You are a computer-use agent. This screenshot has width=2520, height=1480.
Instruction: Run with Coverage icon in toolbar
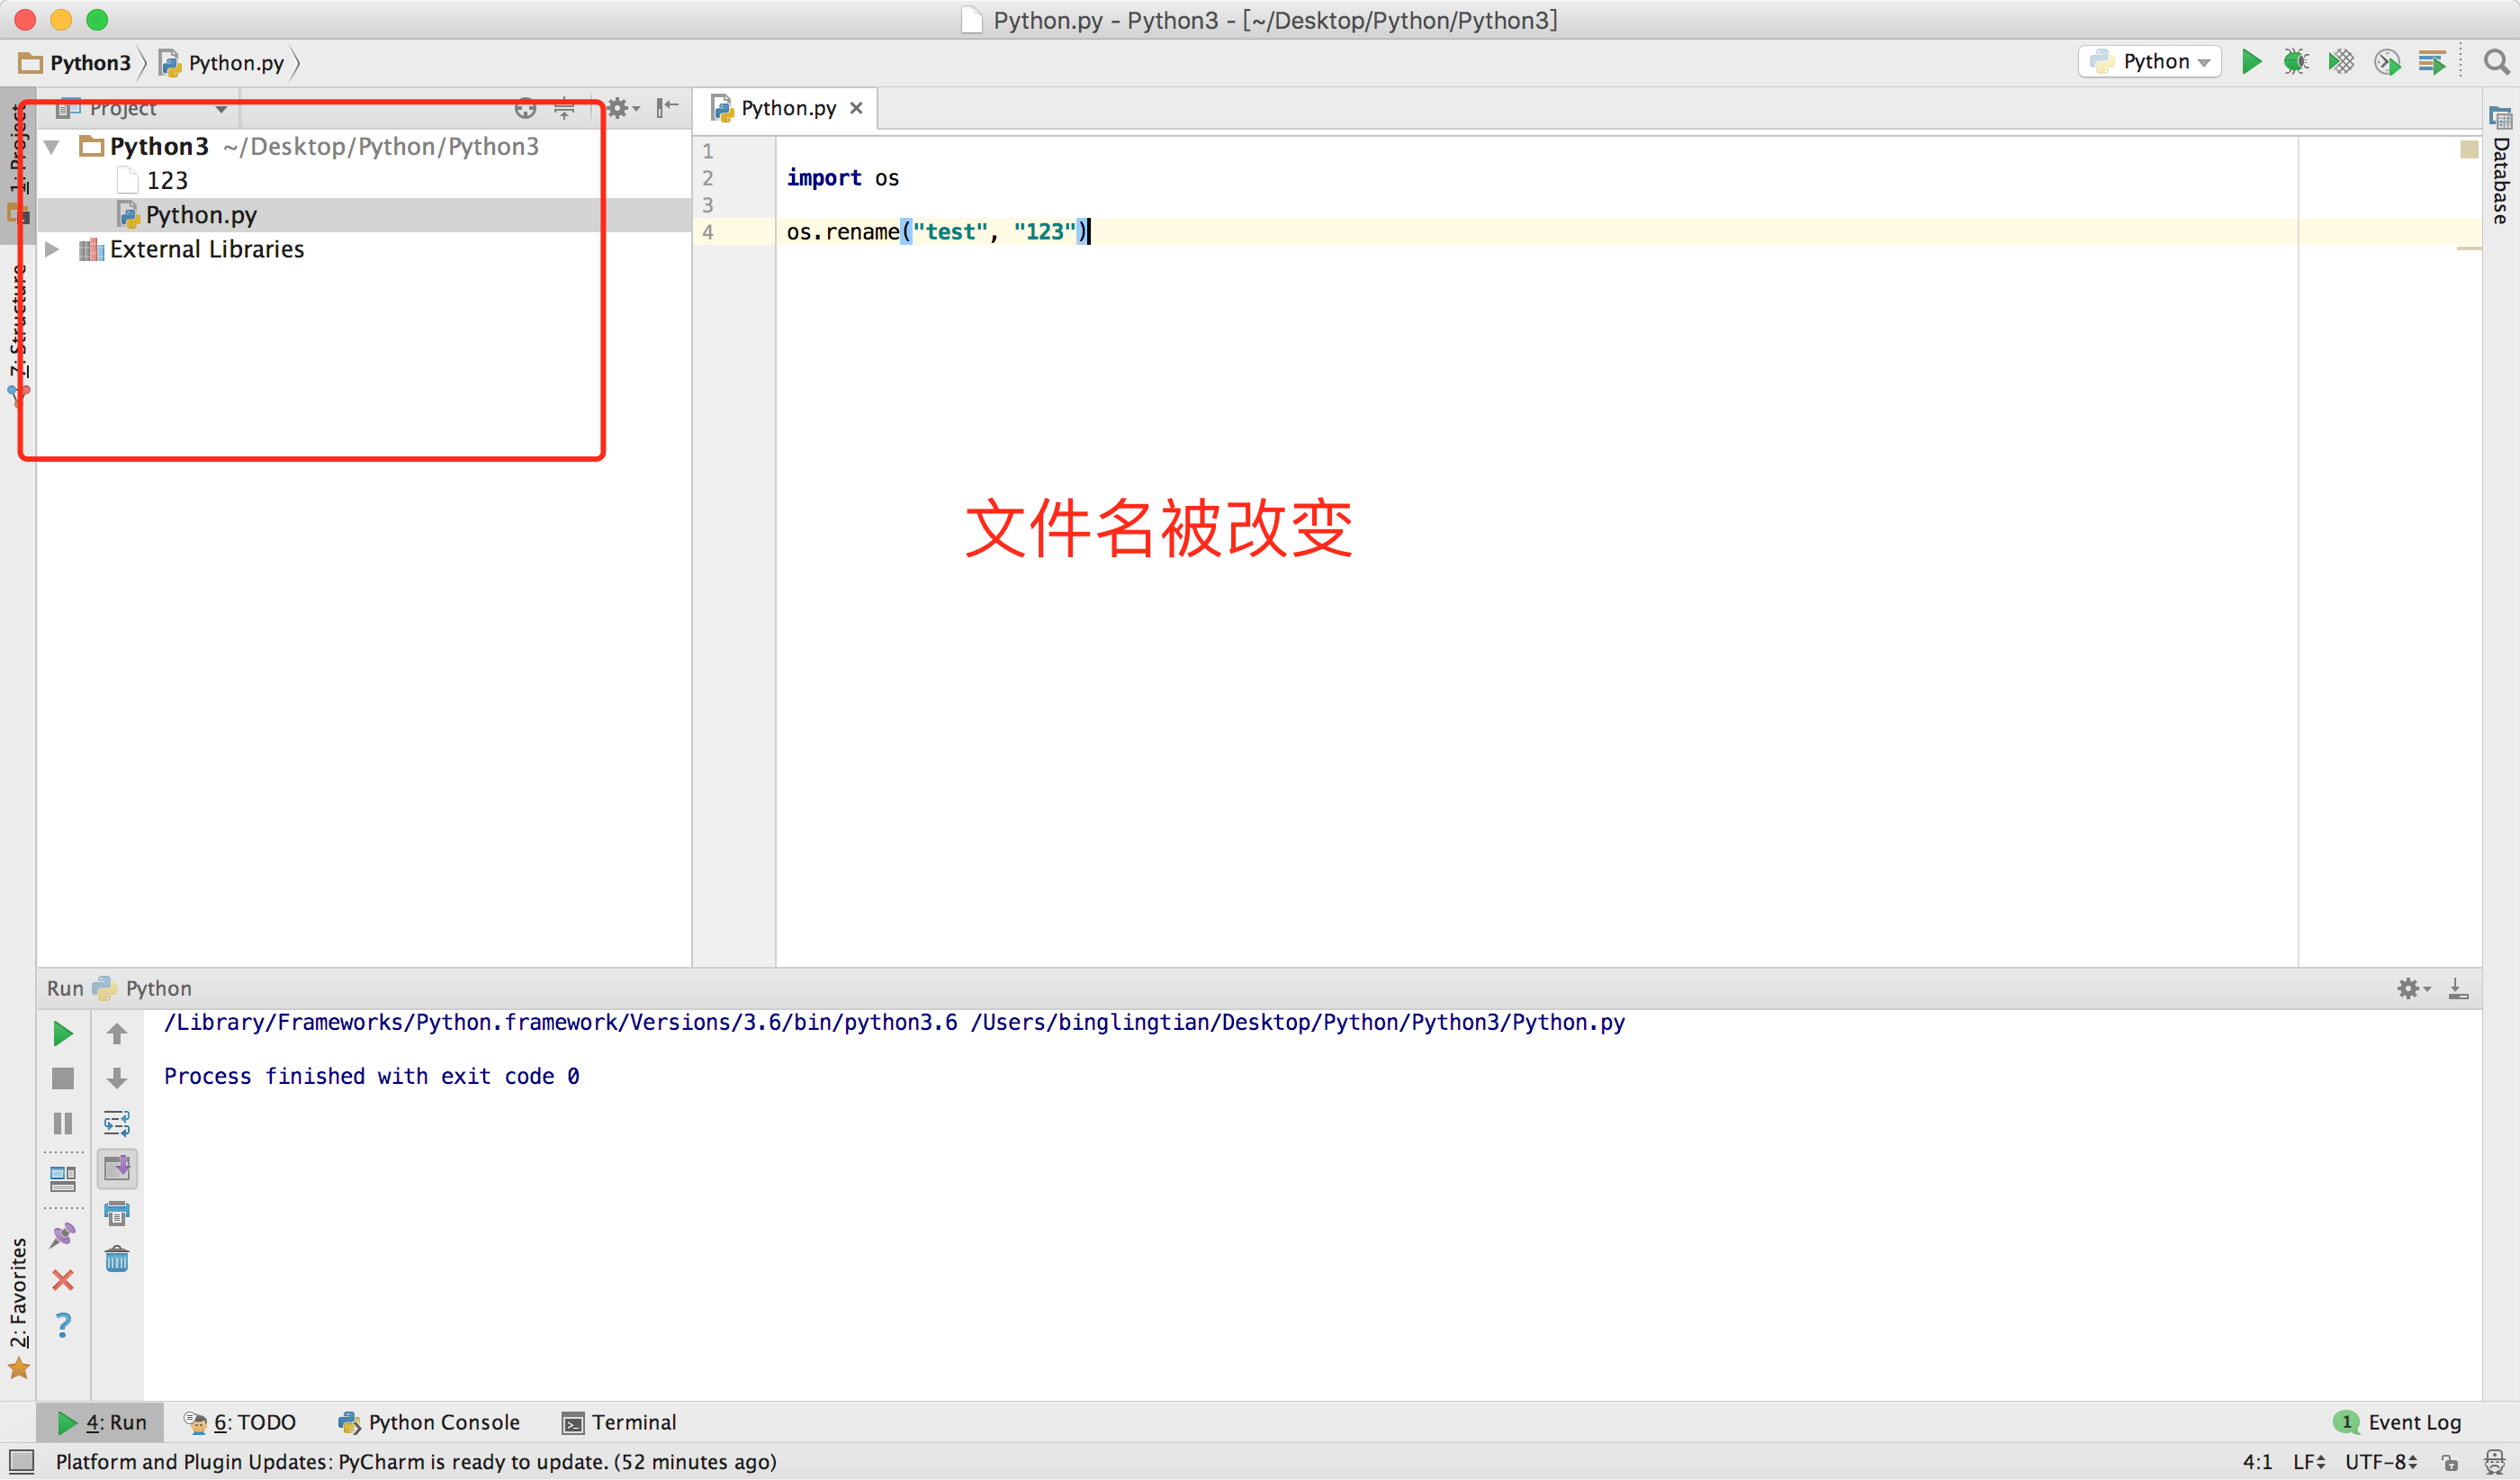tap(2341, 62)
